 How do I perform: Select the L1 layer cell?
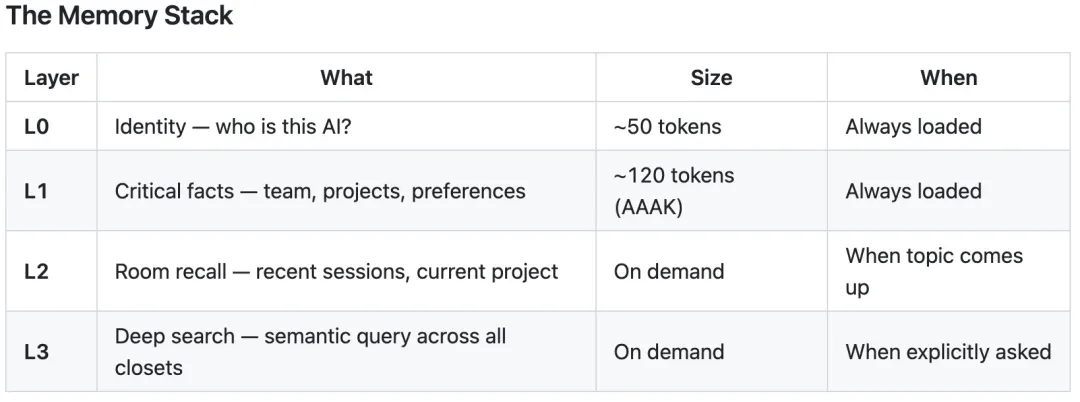pyautogui.click(x=36, y=191)
